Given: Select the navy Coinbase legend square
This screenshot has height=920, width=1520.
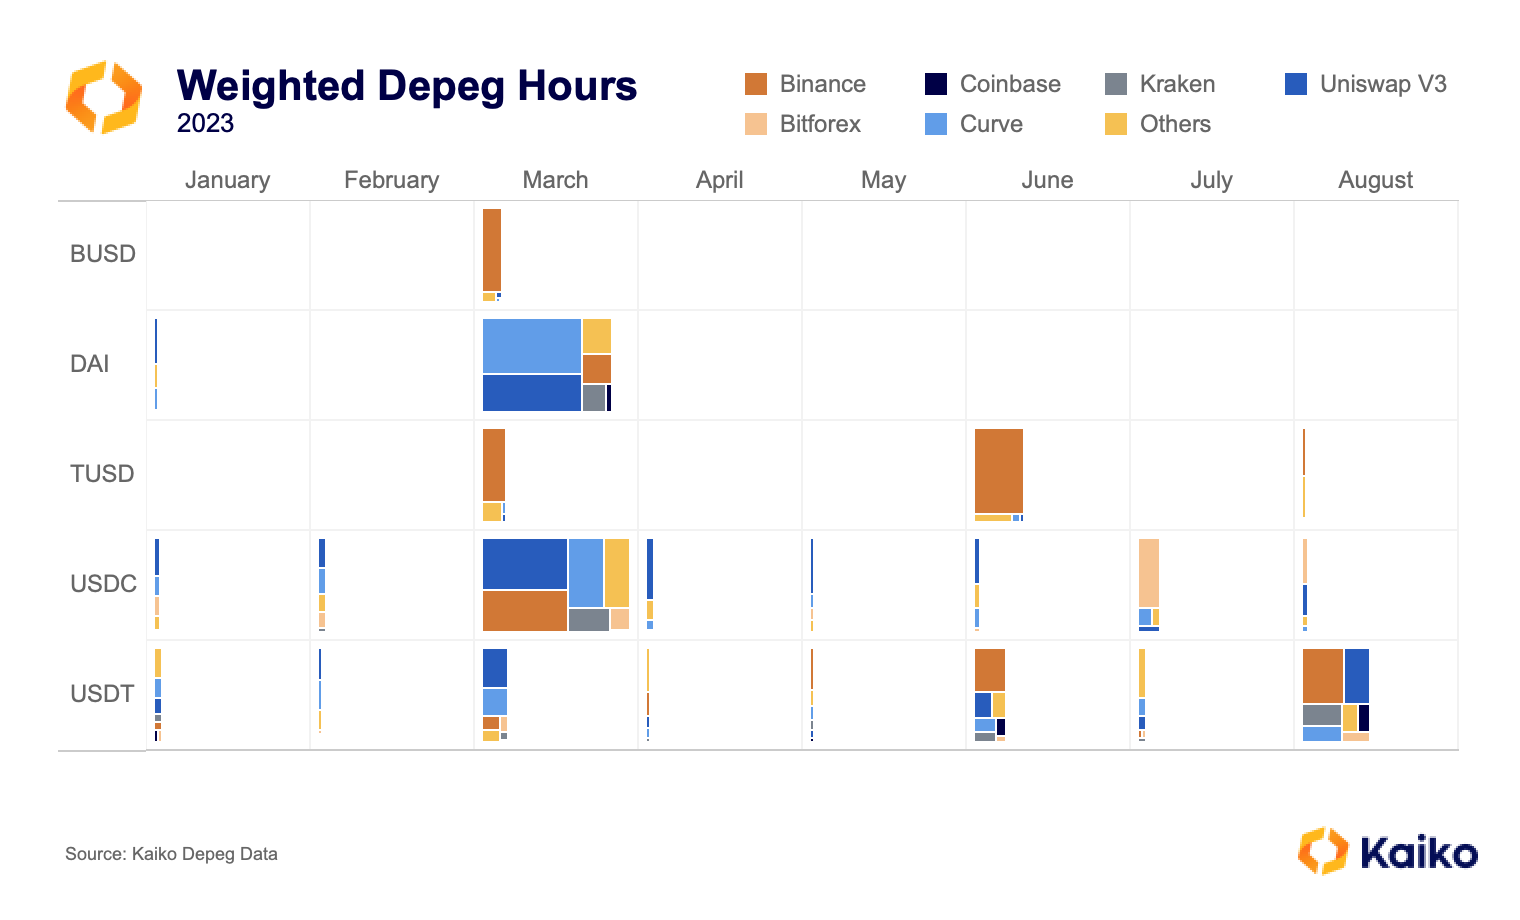Looking at the screenshot, I should pos(934,84).
